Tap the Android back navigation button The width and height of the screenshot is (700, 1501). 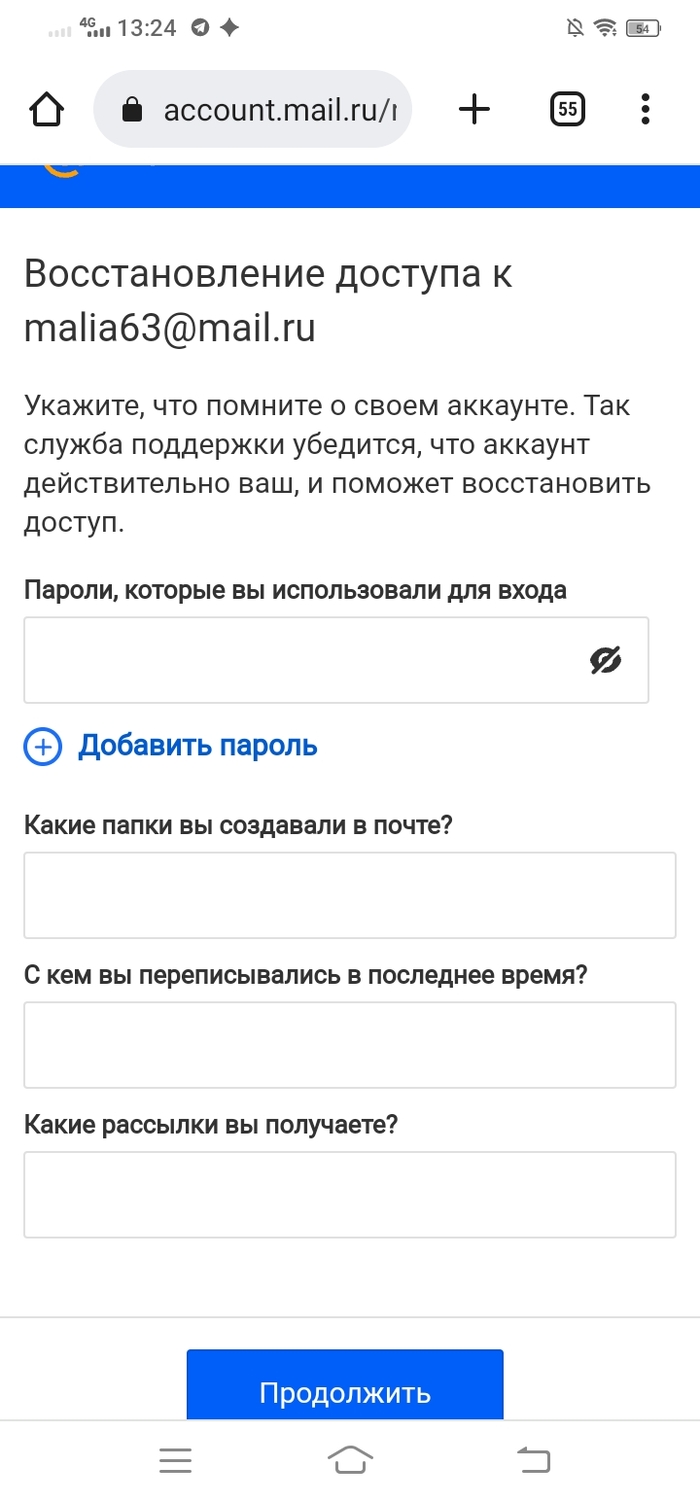(x=534, y=1461)
